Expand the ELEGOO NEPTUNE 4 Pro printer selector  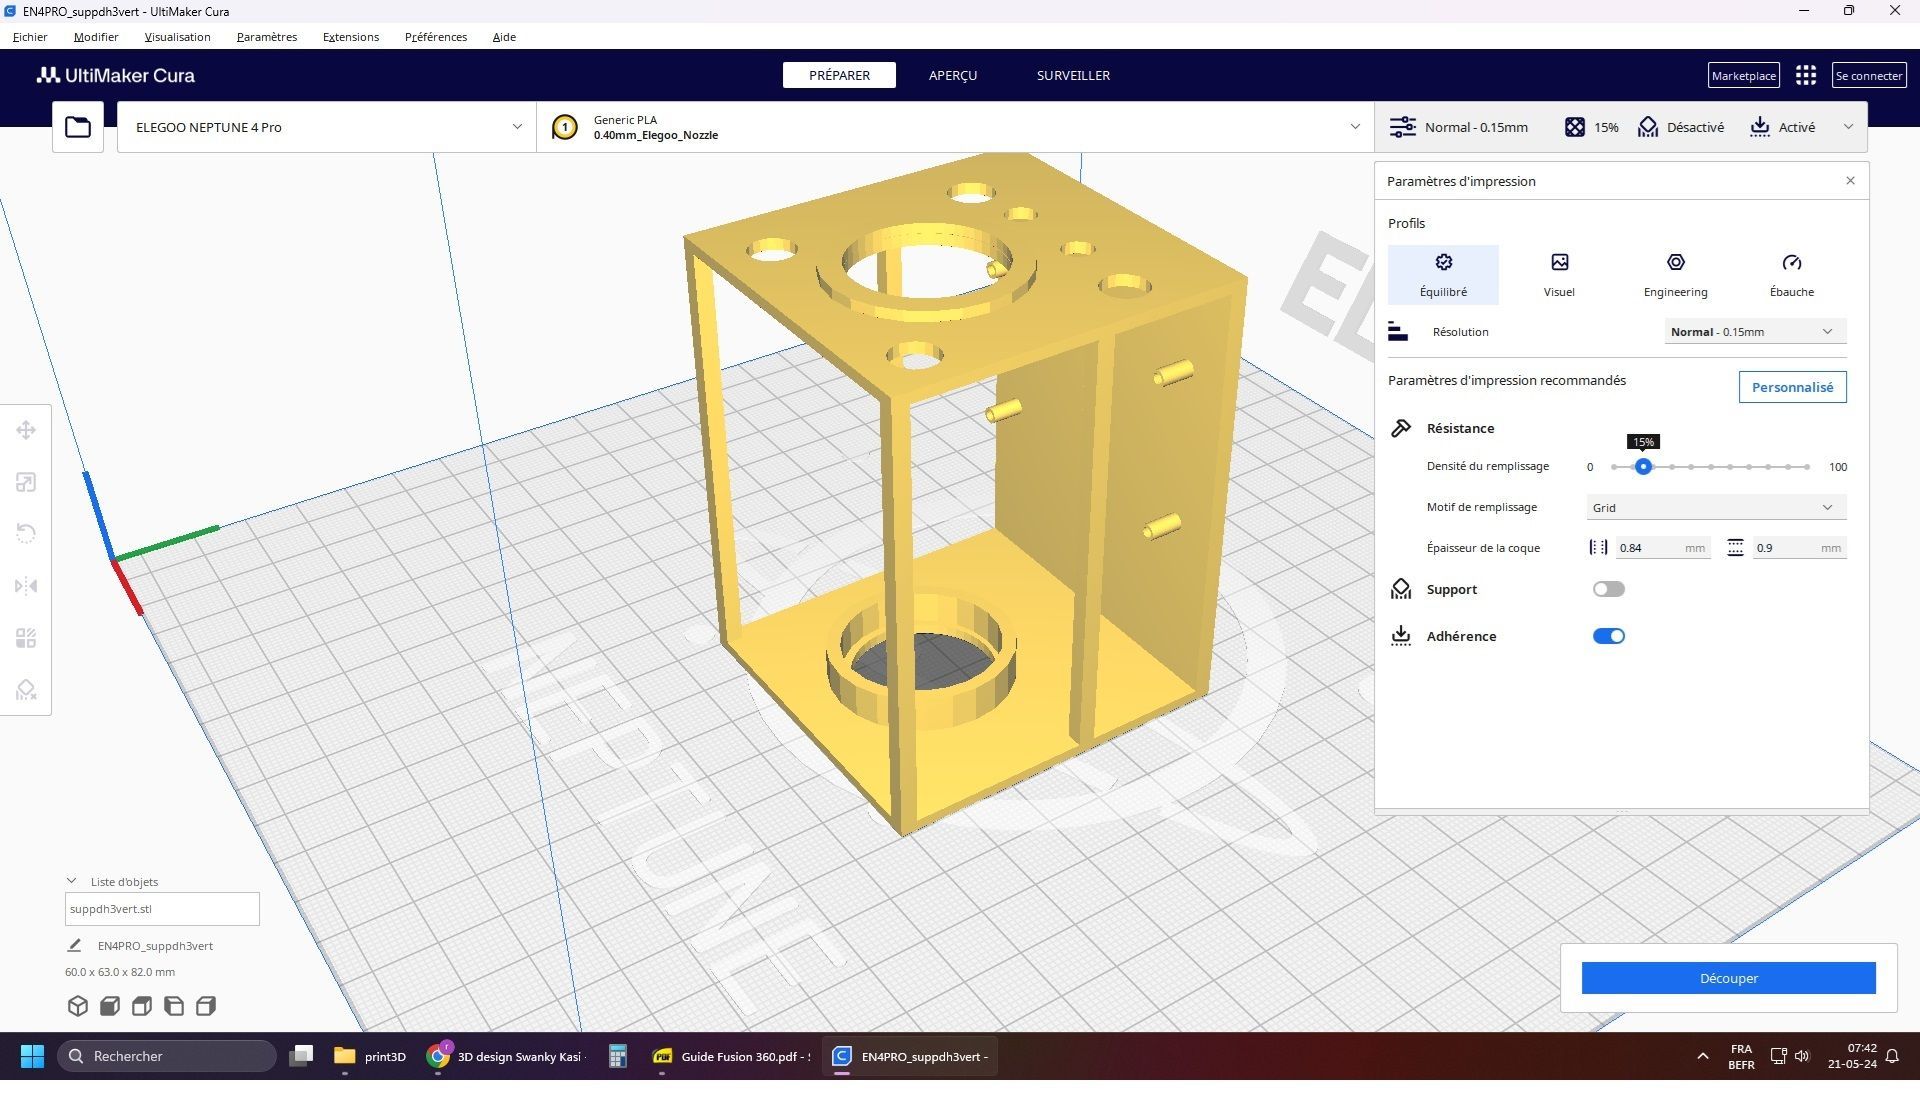click(327, 127)
